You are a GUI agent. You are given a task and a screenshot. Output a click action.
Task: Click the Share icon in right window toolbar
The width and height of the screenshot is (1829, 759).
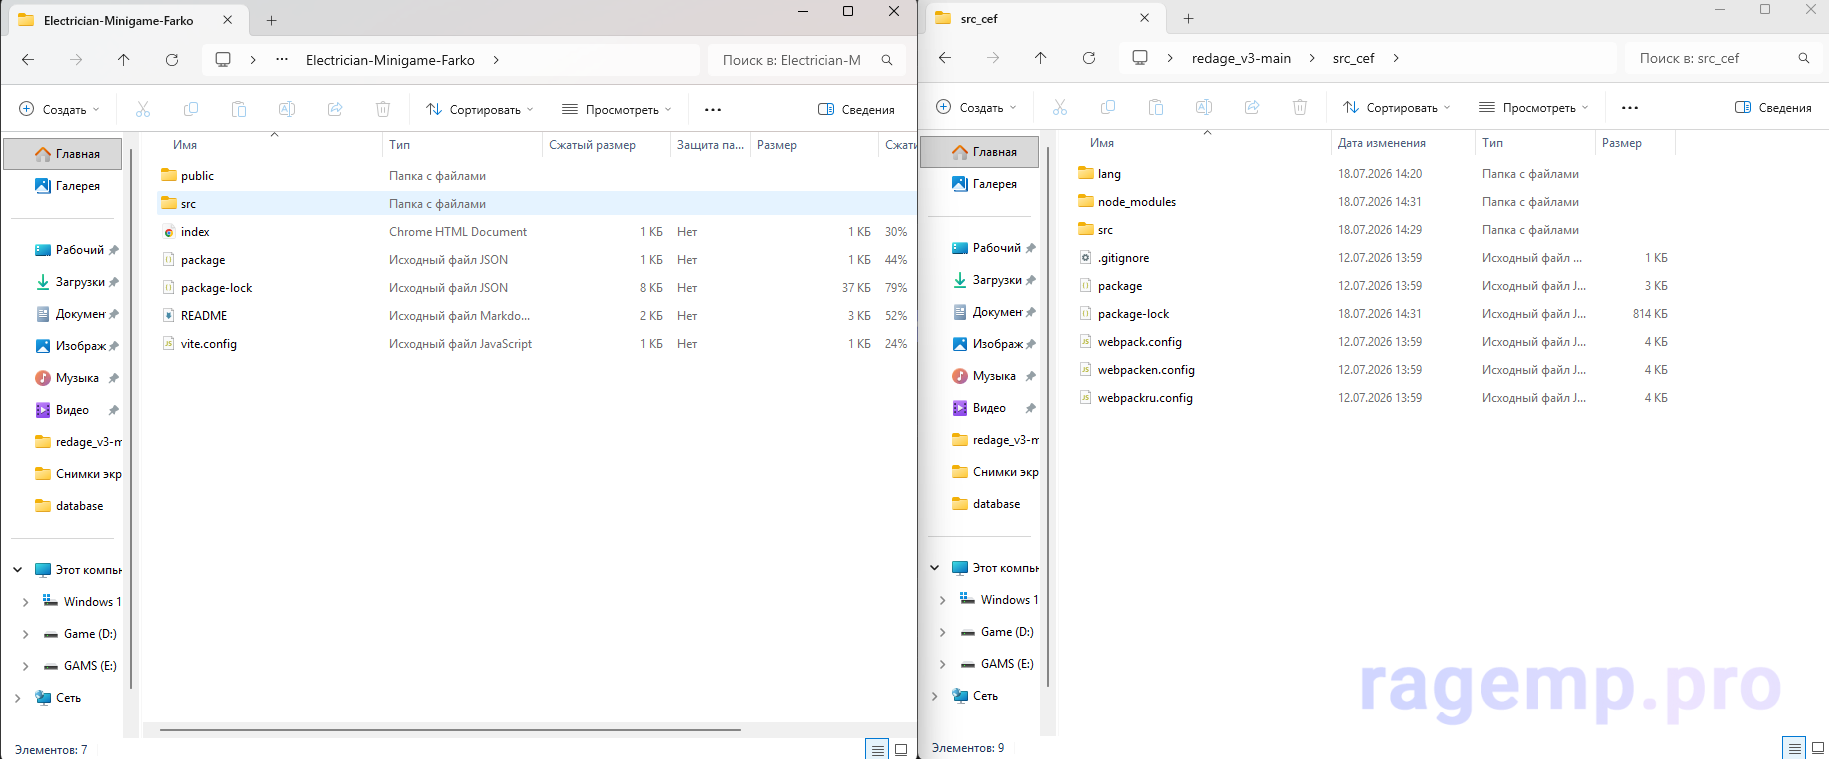click(1251, 107)
